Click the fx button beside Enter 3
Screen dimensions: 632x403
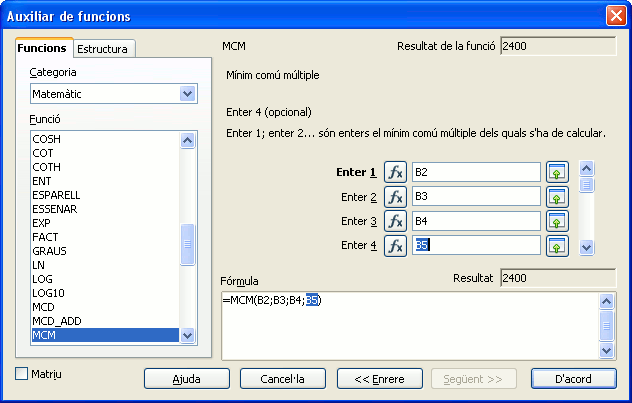coord(395,221)
